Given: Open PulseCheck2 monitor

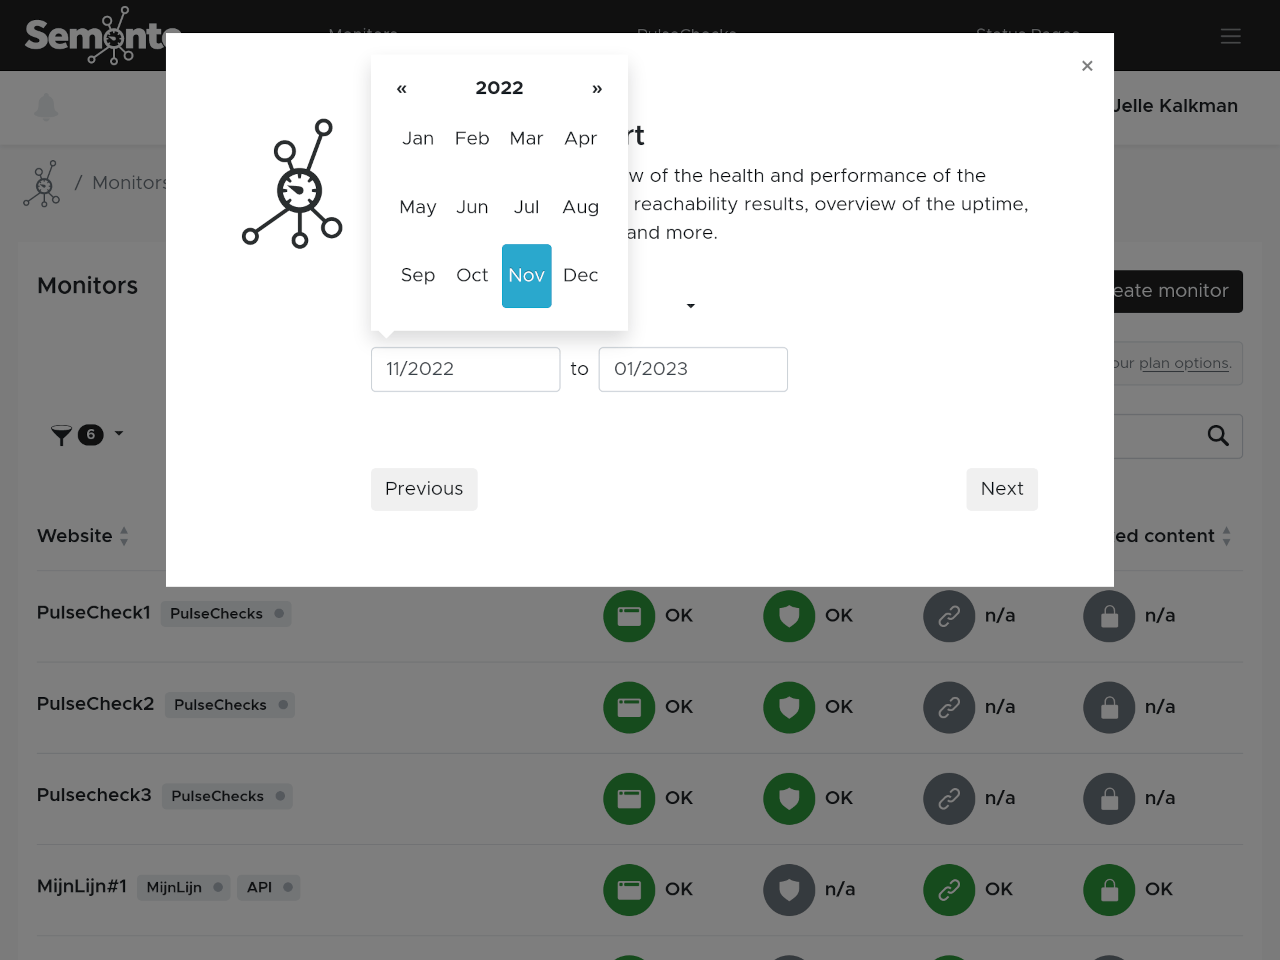Looking at the screenshot, I should click(x=95, y=703).
